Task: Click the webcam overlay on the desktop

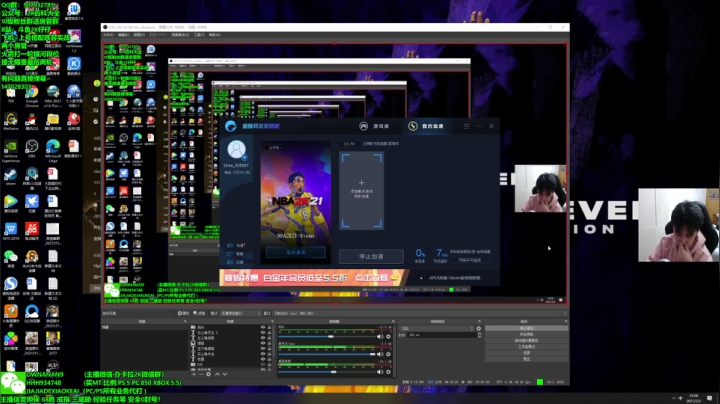Action: 678,225
